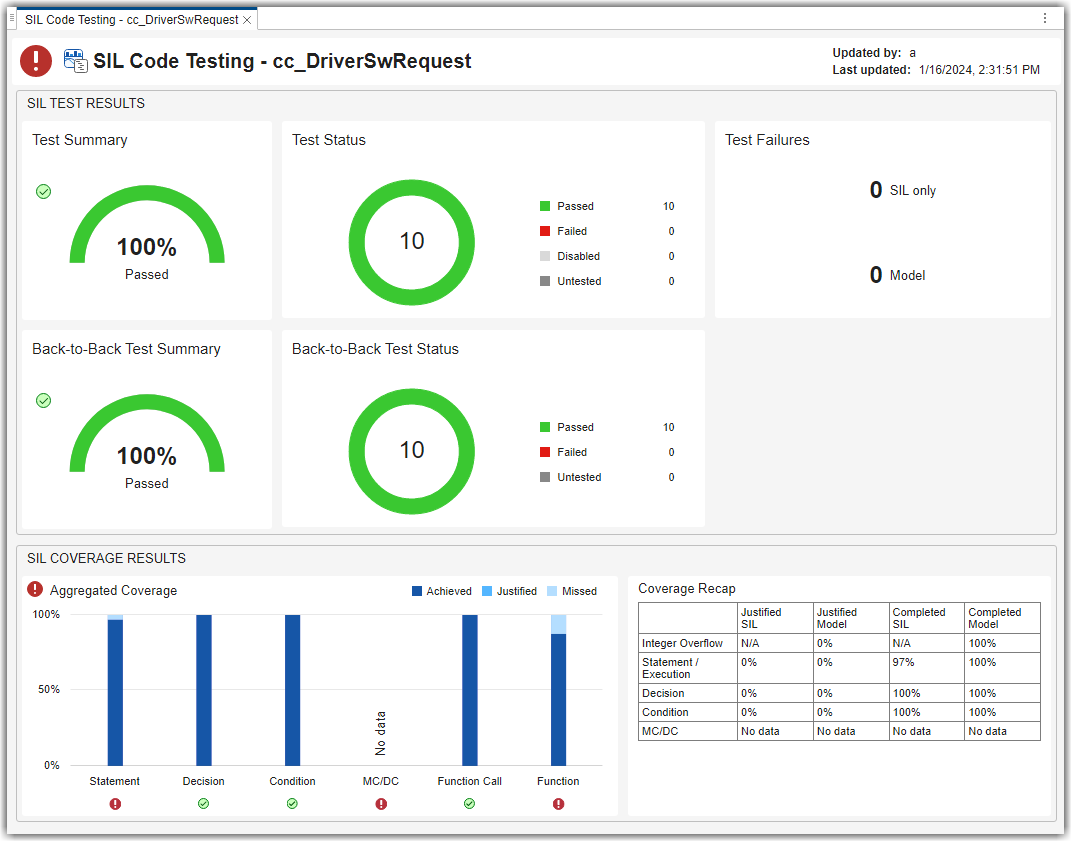Click the Simulink model icon next to the title
1072x842 pixels.
coord(75,60)
